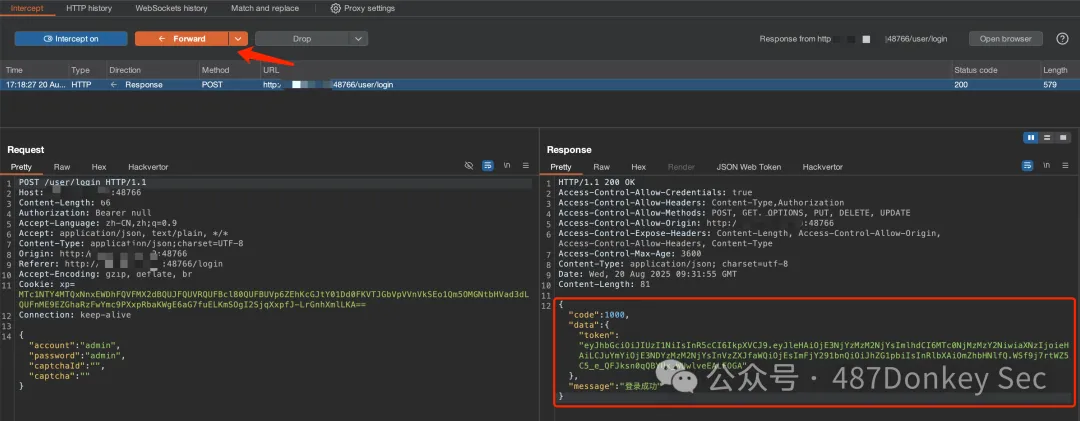Open the Request editor hamburger menu
The image size is (1080, 421).
526,166
